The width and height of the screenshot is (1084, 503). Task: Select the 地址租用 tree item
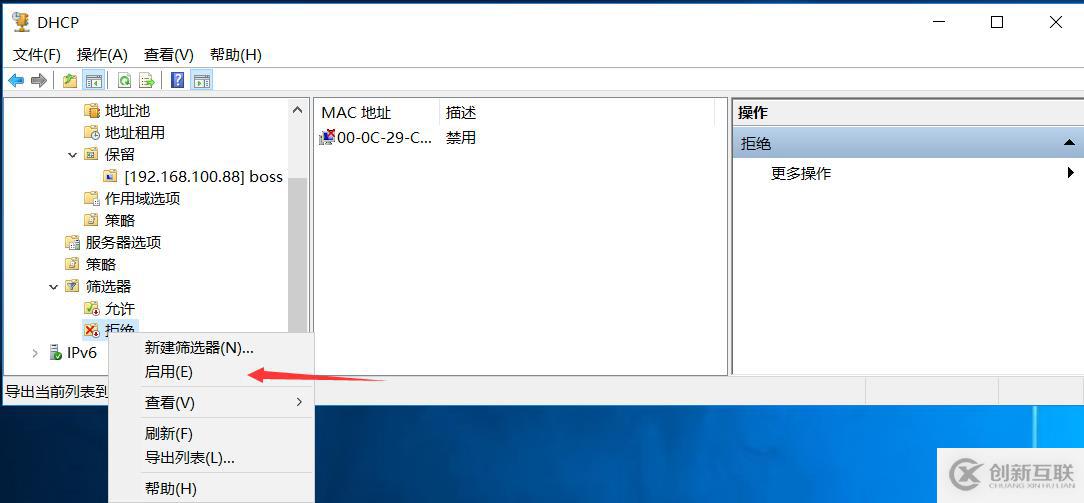[135, 133]
